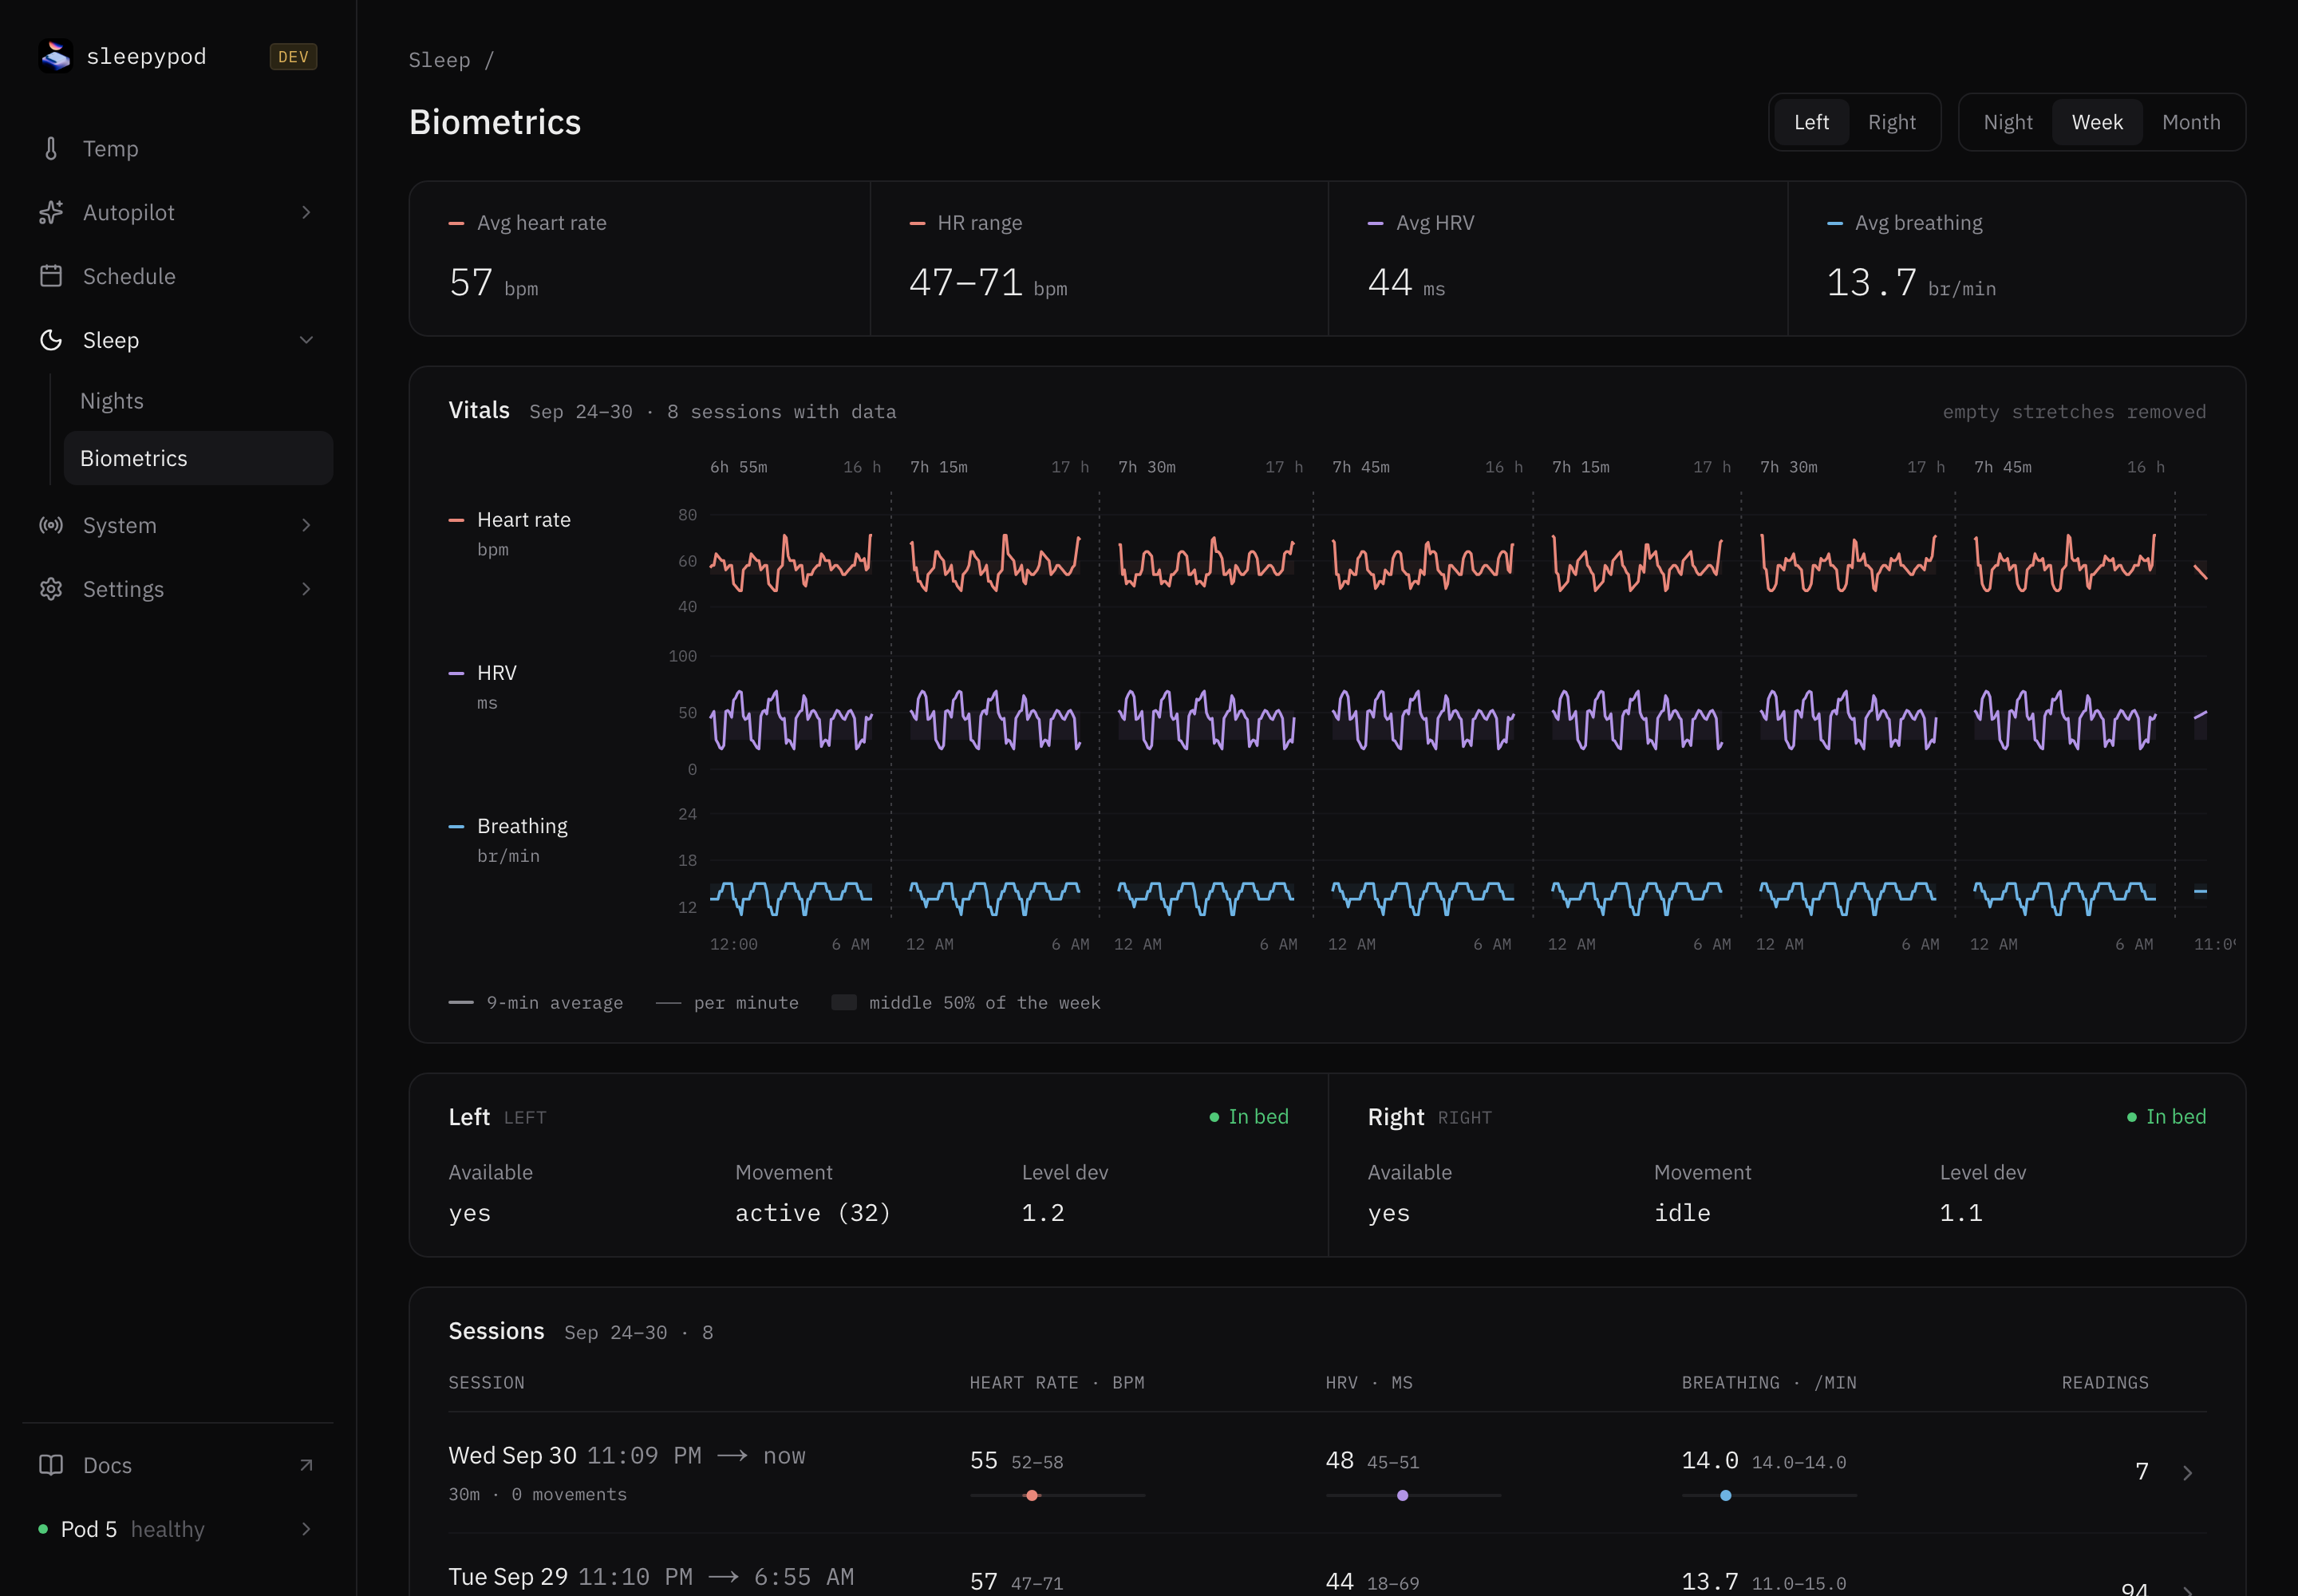Expand the Autopilot submenu chevron
This screenshot has width=2298, height=1596.
(306, 213)
